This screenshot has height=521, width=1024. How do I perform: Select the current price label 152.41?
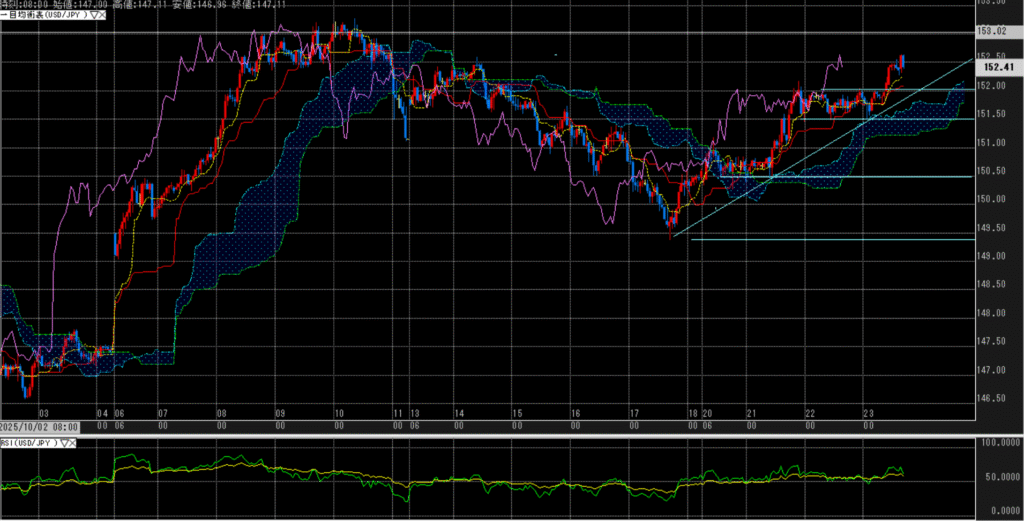[x=994, y=67]
